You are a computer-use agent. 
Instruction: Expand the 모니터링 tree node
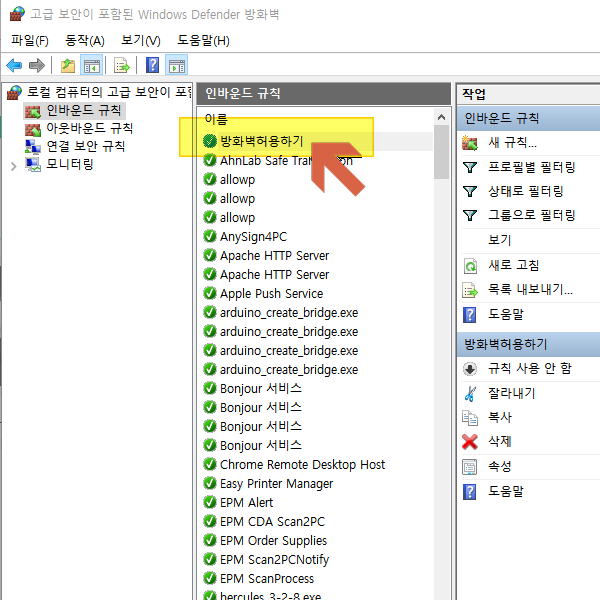[x=13, y=166]
